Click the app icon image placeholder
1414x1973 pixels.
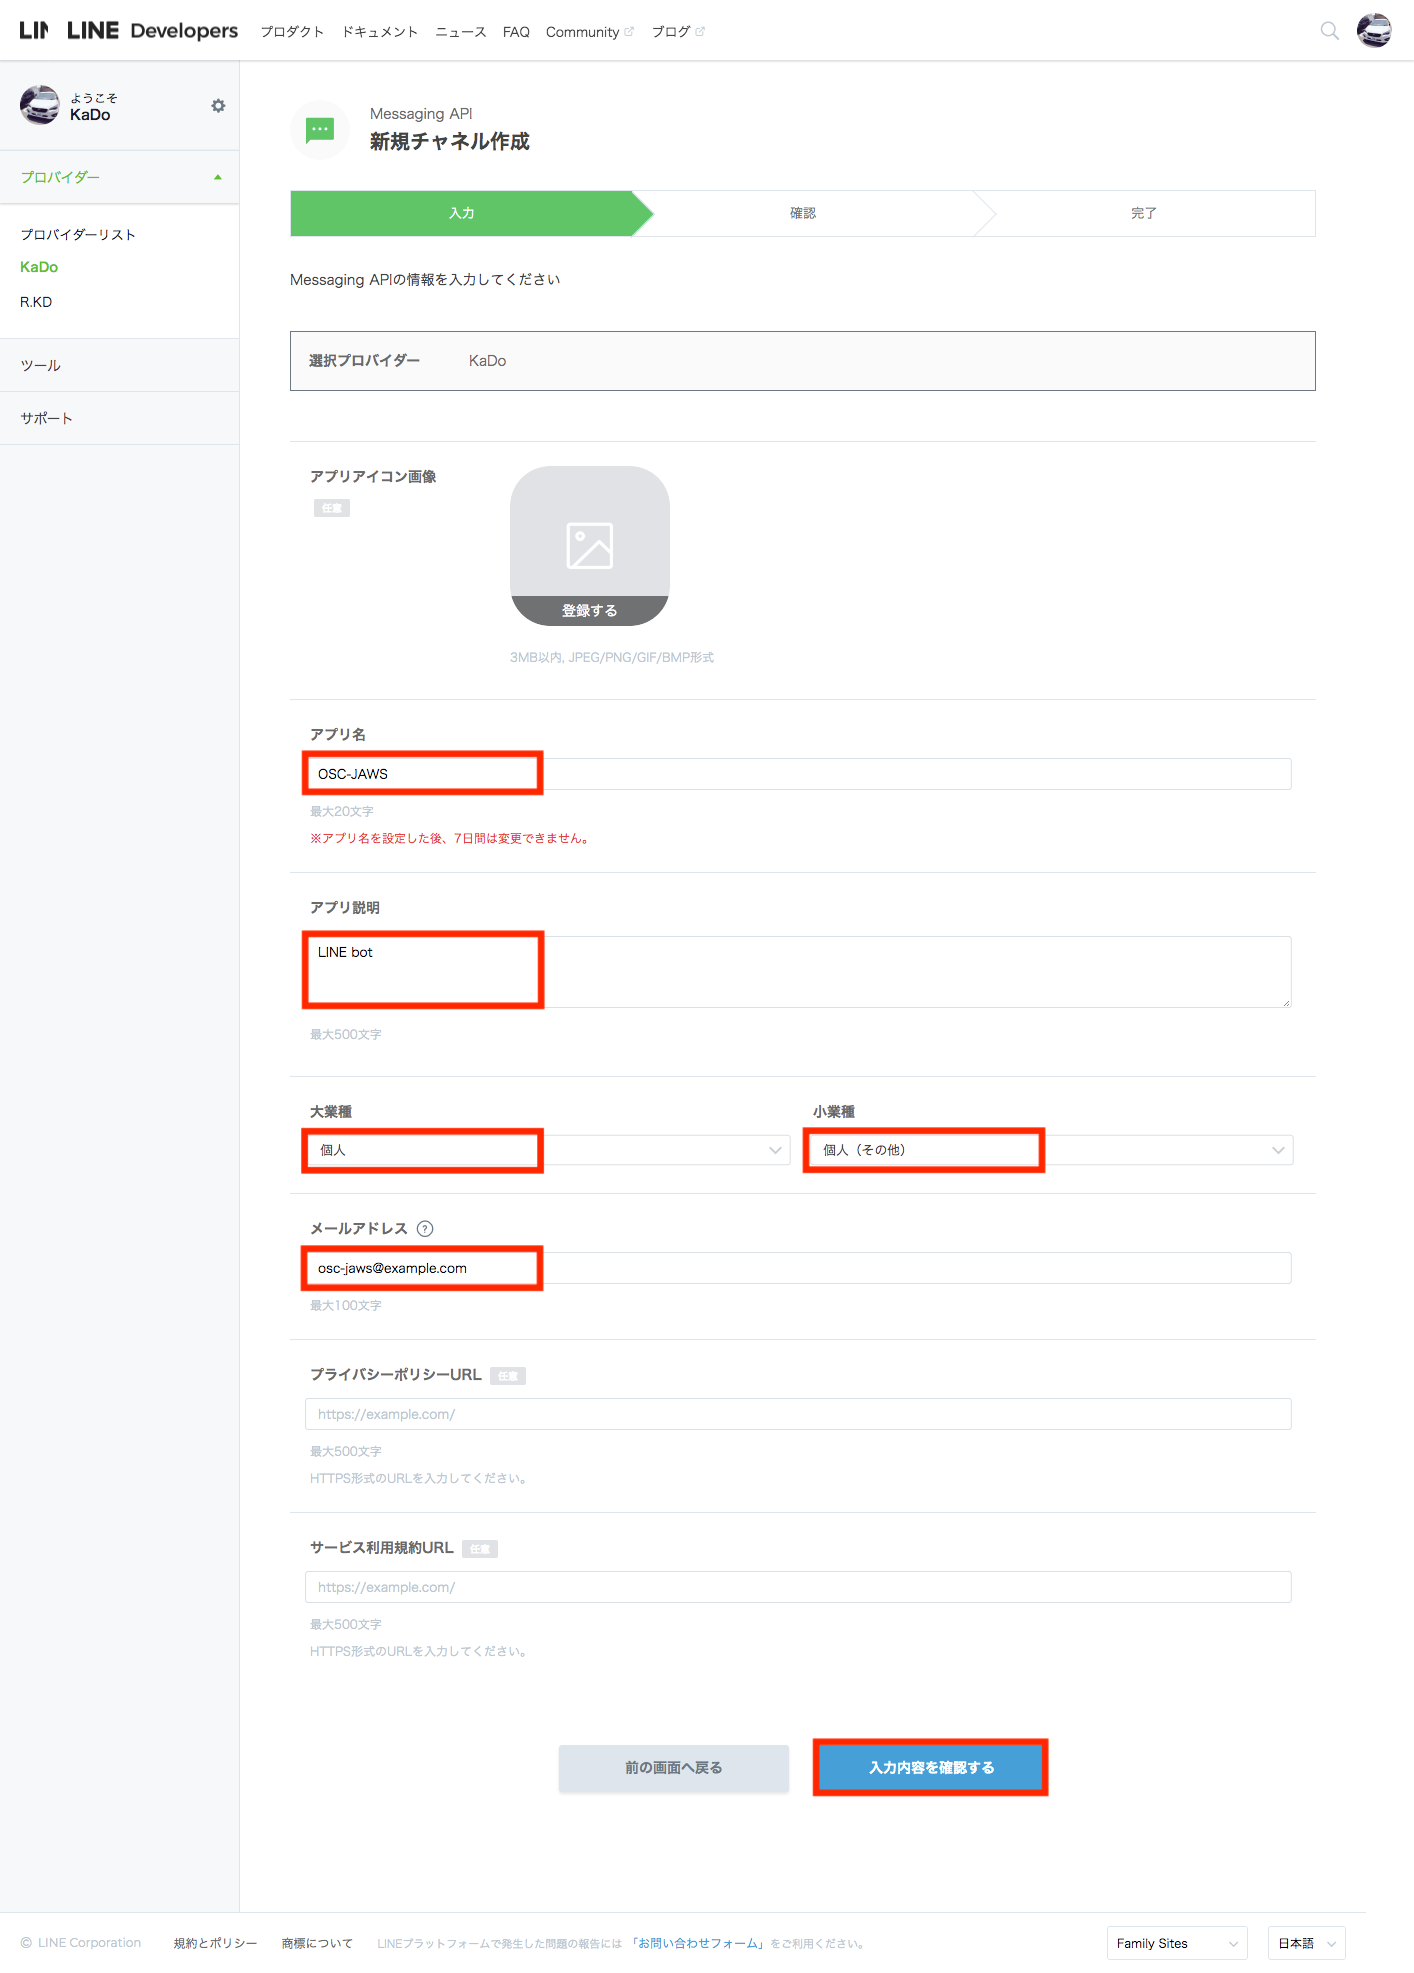point(590,546)
